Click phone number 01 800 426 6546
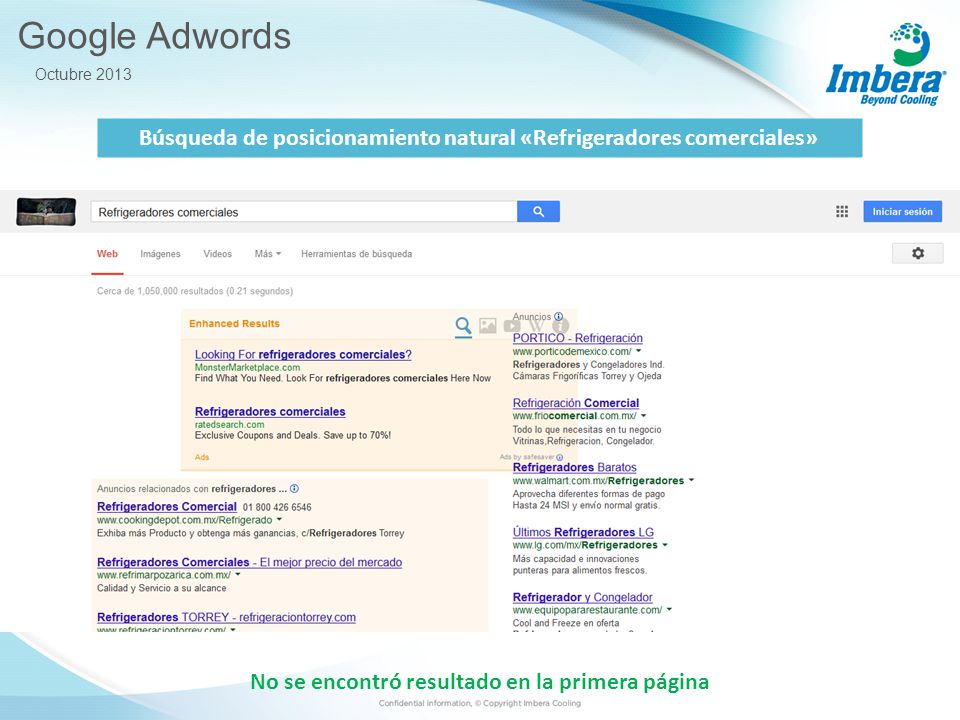The width and height of the screenshot is (960, 720). (277, 508)
